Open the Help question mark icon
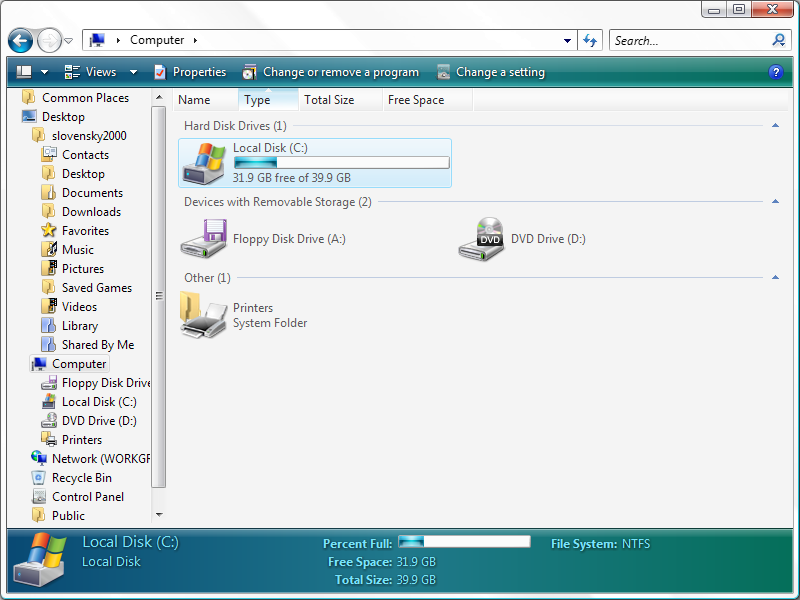800x600 pixels. [776, 72]
